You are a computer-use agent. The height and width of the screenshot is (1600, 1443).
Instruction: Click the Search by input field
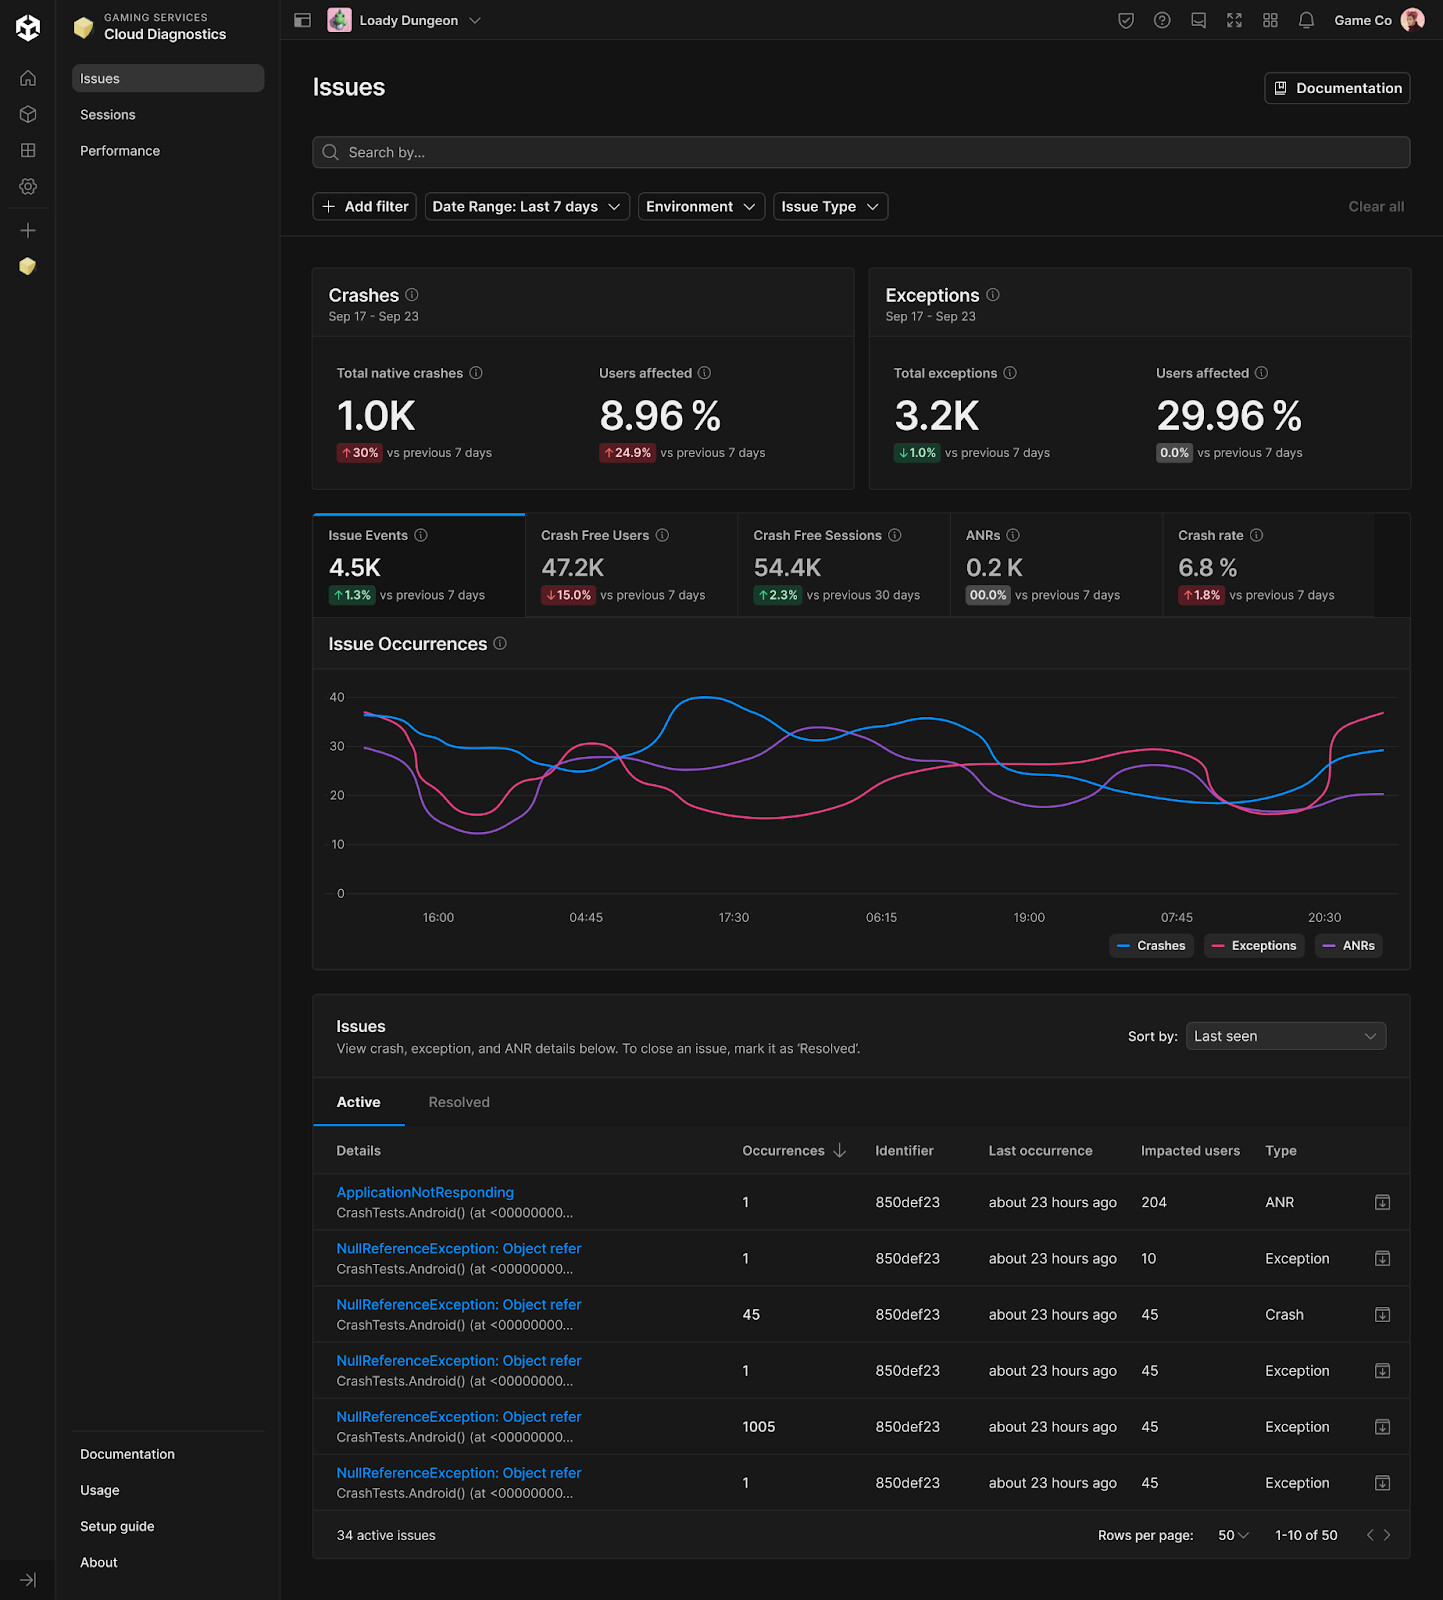(861, 152)
